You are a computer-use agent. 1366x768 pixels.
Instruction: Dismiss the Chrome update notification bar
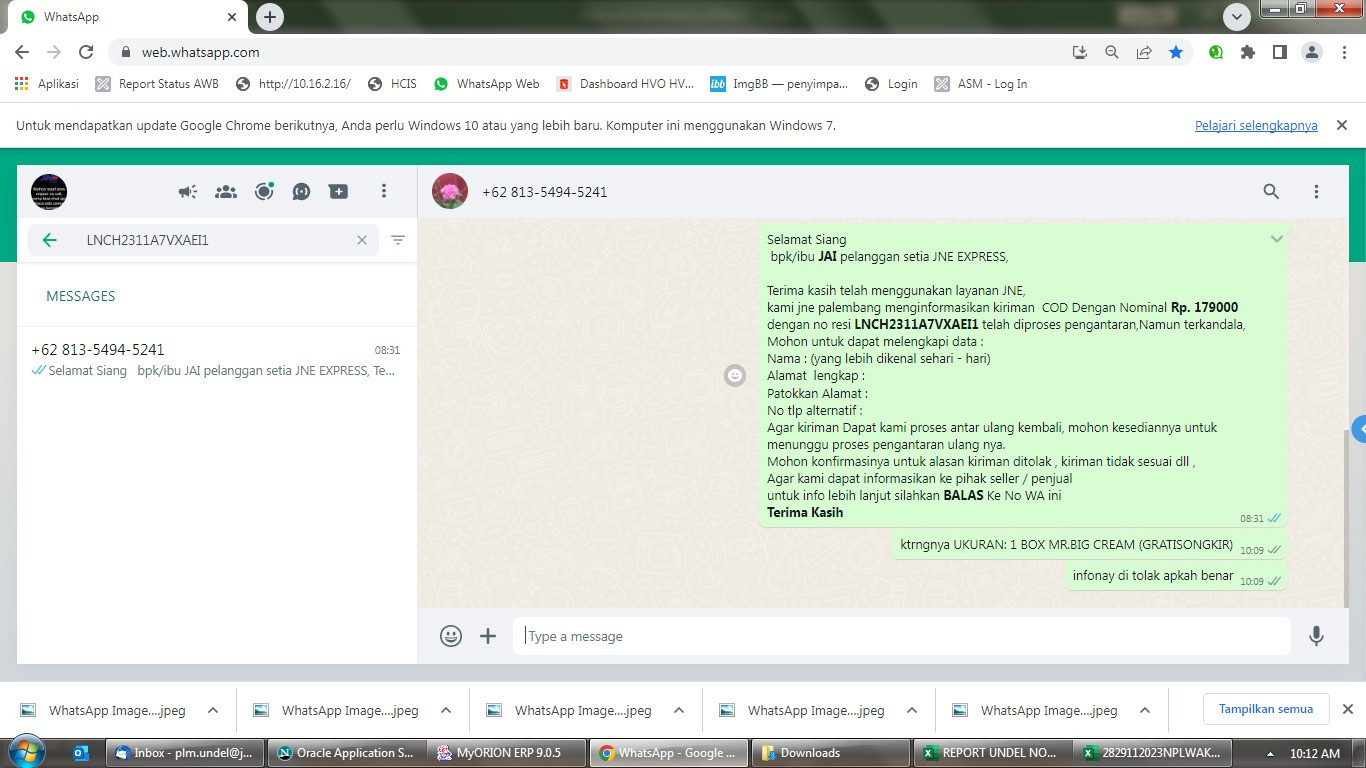1342,125
